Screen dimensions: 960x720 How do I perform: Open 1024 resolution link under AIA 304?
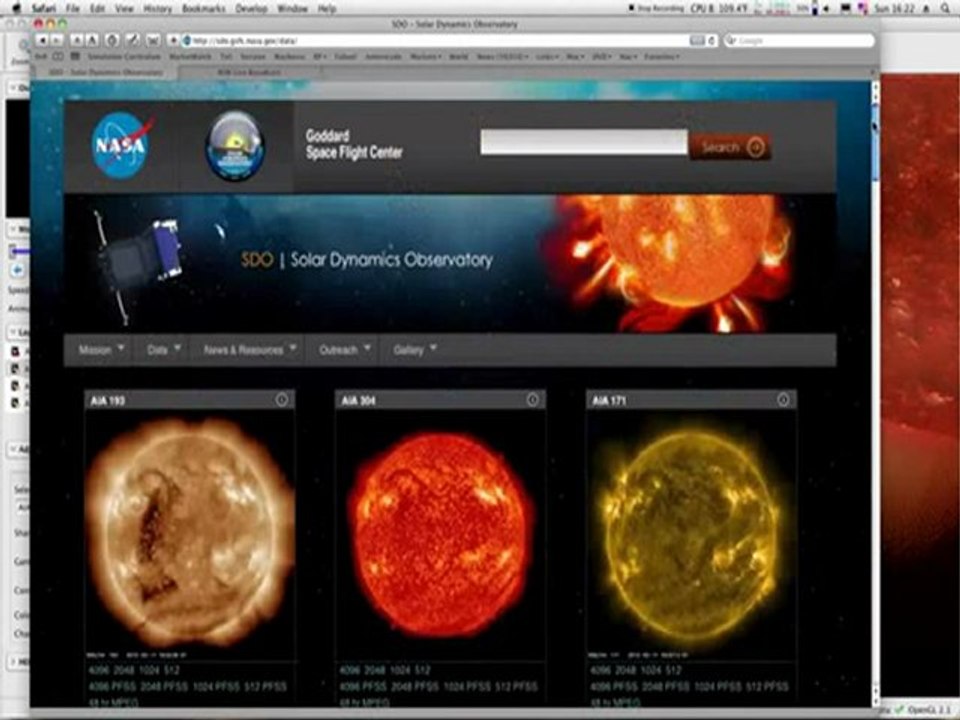pyautogui.click(x=399, y=670)
